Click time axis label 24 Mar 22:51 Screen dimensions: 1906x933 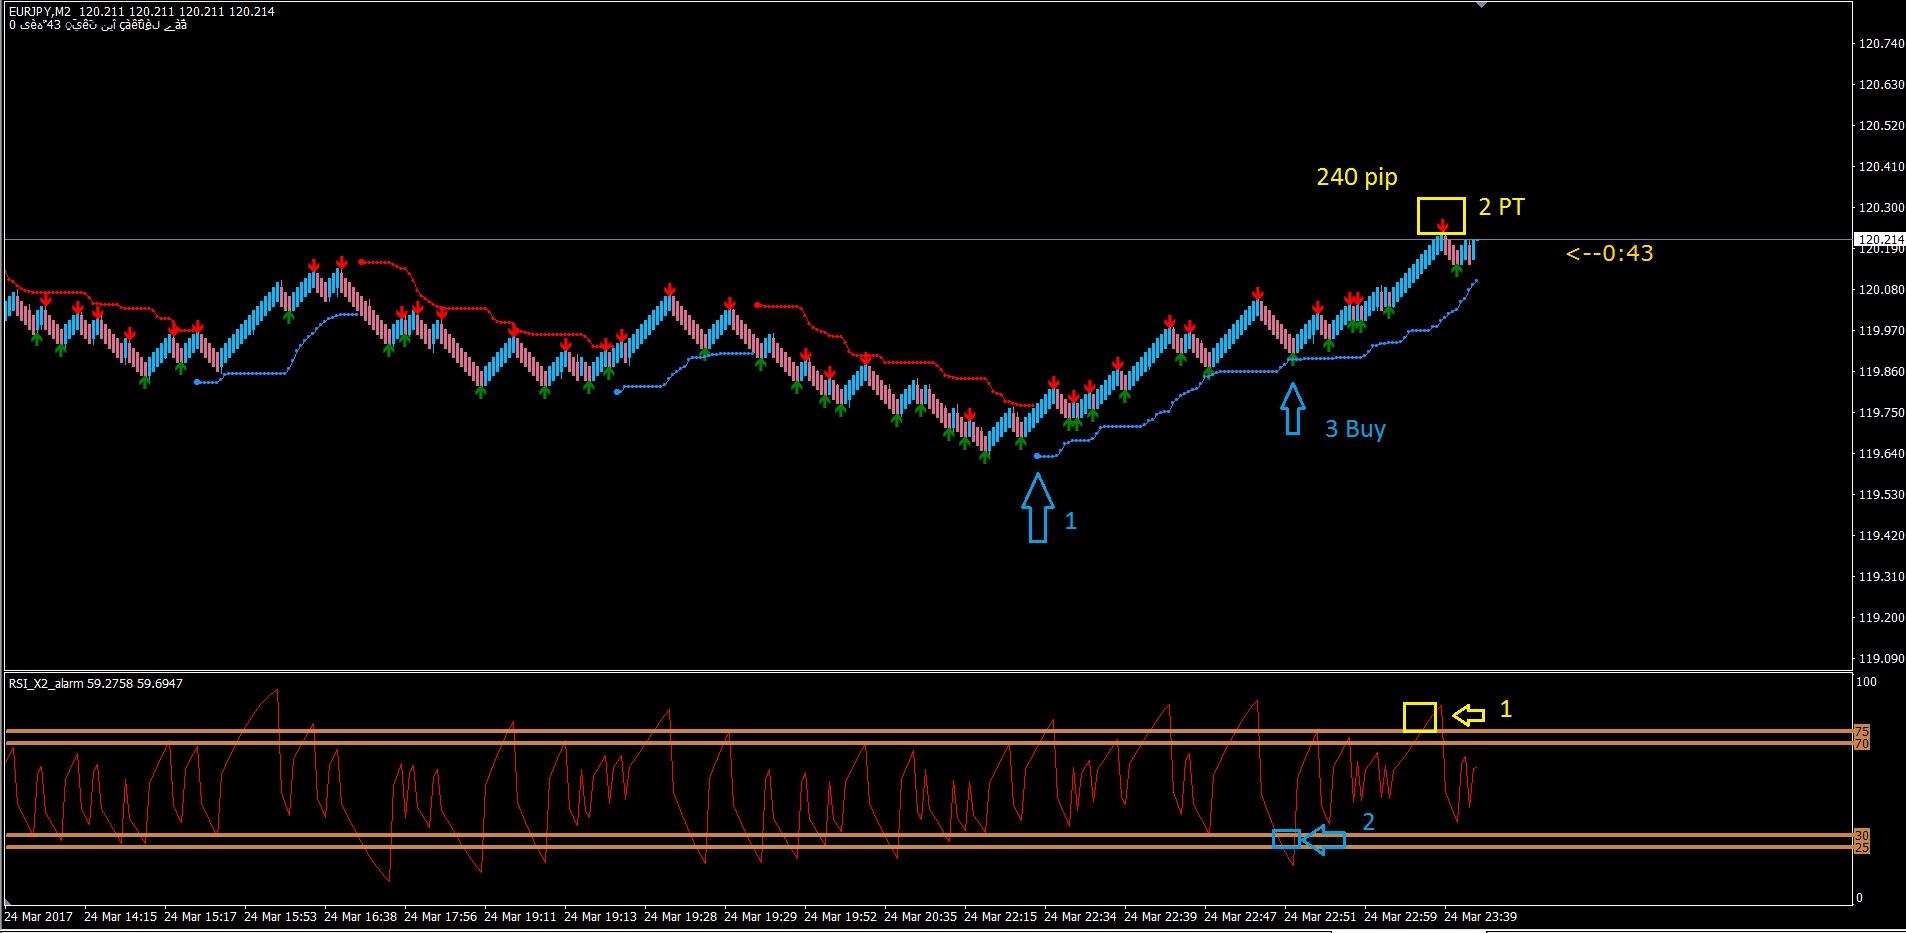point(1320,917)
